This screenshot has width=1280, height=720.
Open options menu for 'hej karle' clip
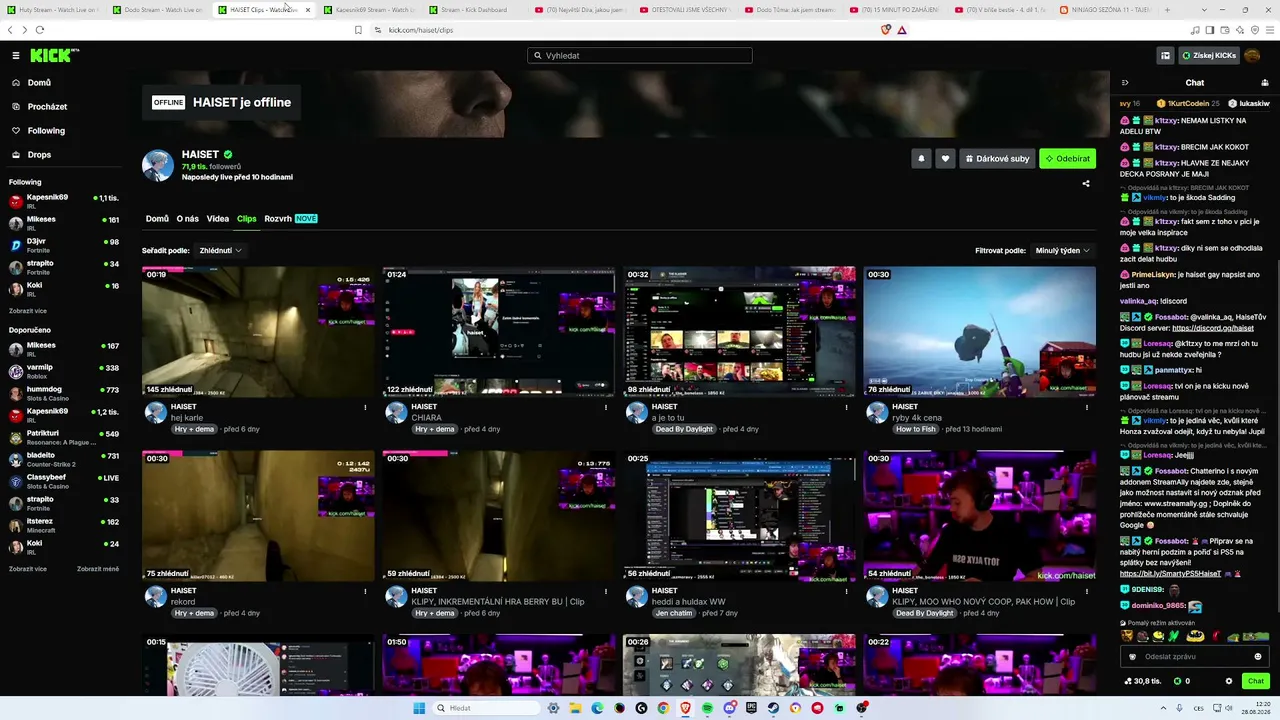click(x=365, y=407)
